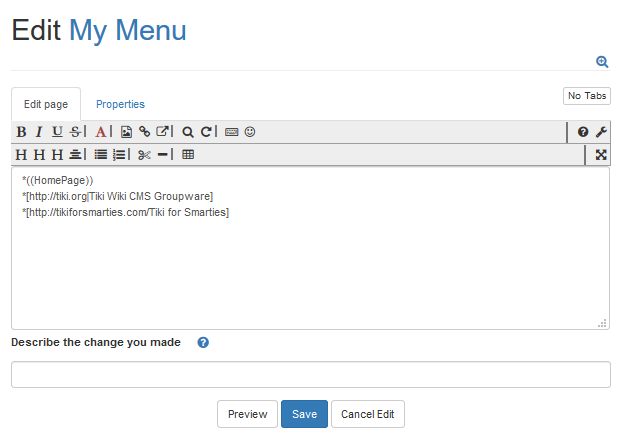Viewport: 625px width, 442px height.
Task: Insert a wiki link with chain icon
Action: click(x=144, y=132)
